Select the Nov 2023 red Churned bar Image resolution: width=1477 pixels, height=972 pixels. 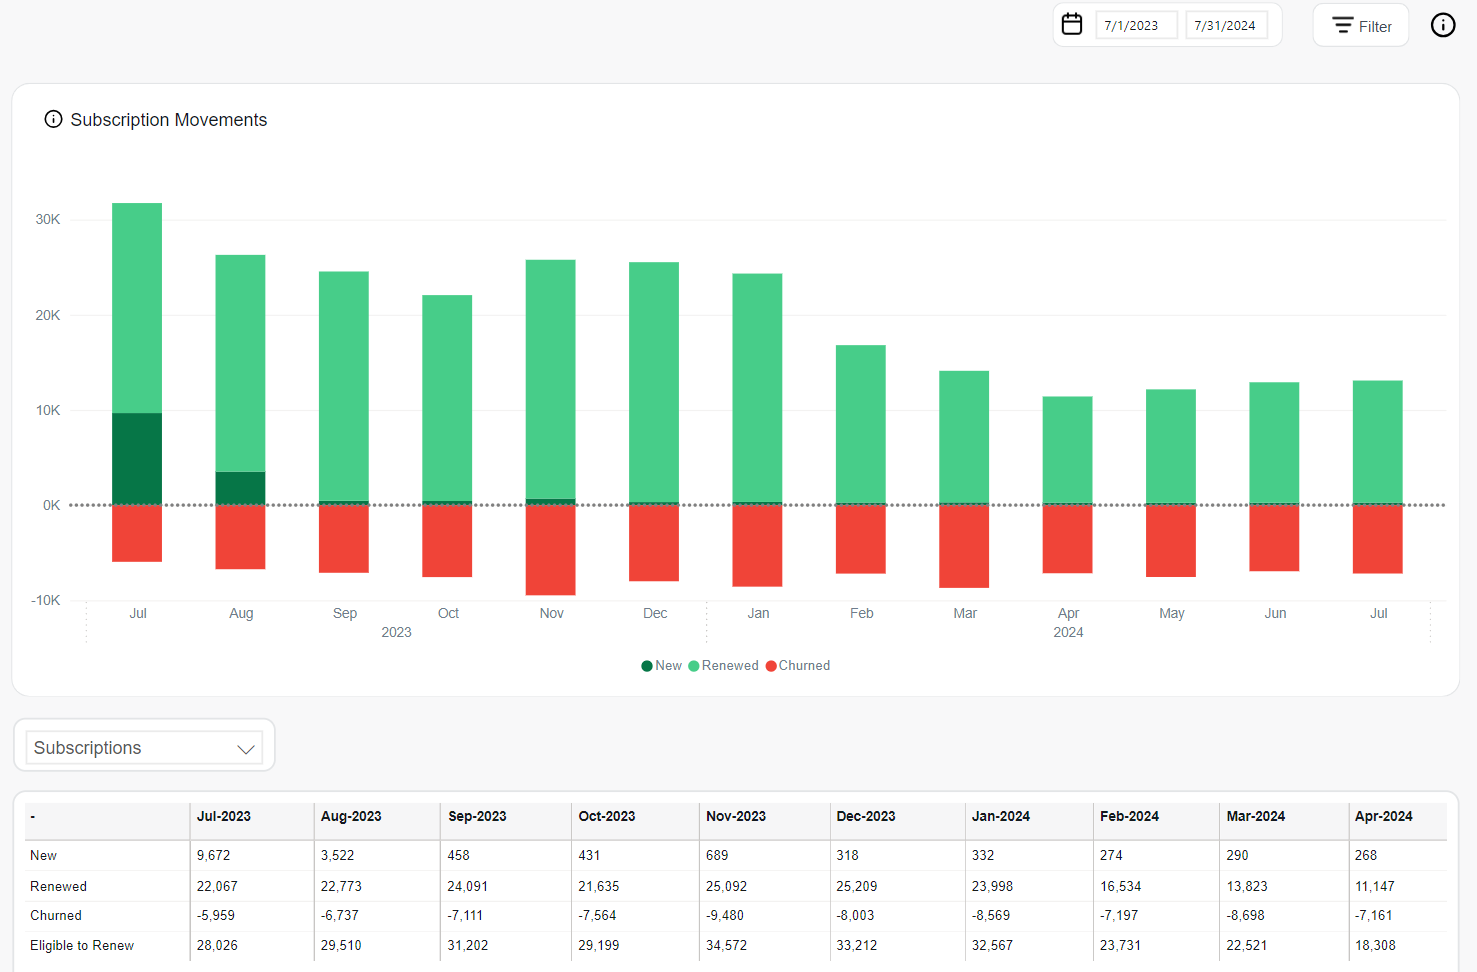(x=551, y=550)
